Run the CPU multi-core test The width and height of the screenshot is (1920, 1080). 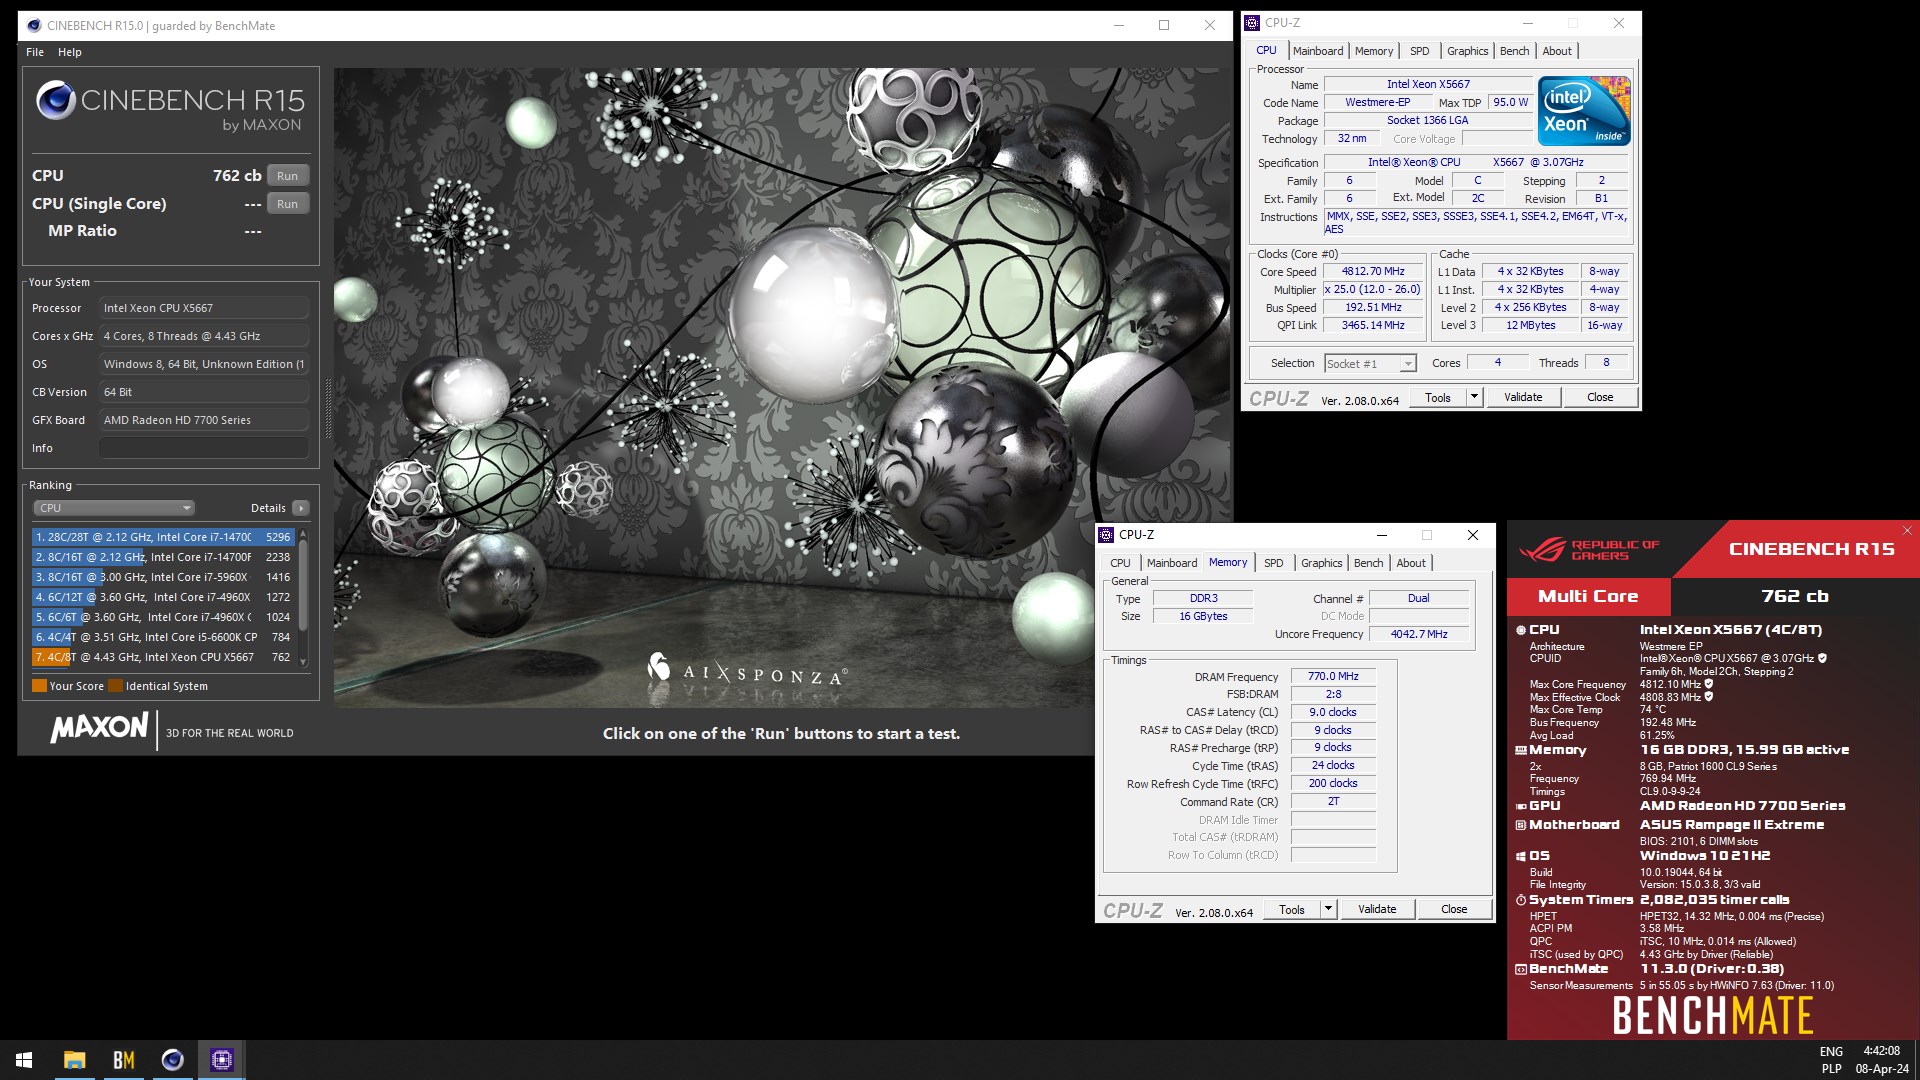point(288,176)
